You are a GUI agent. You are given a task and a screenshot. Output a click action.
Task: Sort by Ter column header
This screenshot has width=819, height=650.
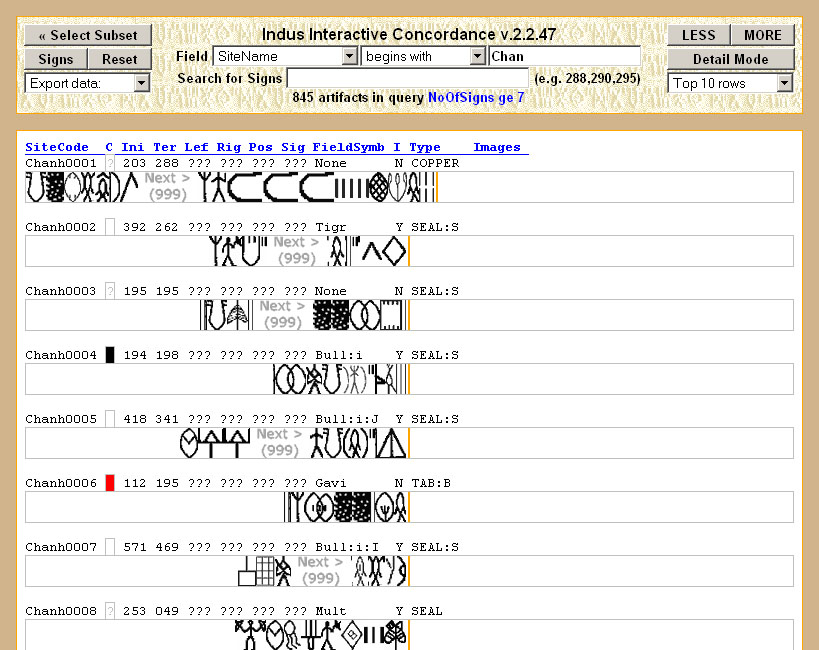(165, 147)
